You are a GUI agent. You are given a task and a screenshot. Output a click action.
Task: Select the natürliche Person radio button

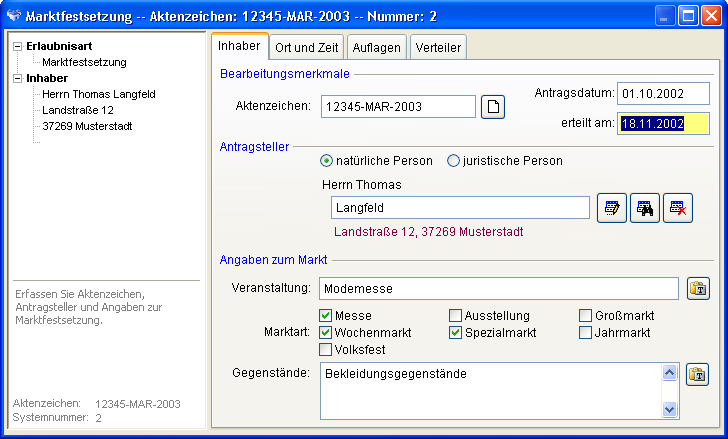click(326, 161)
